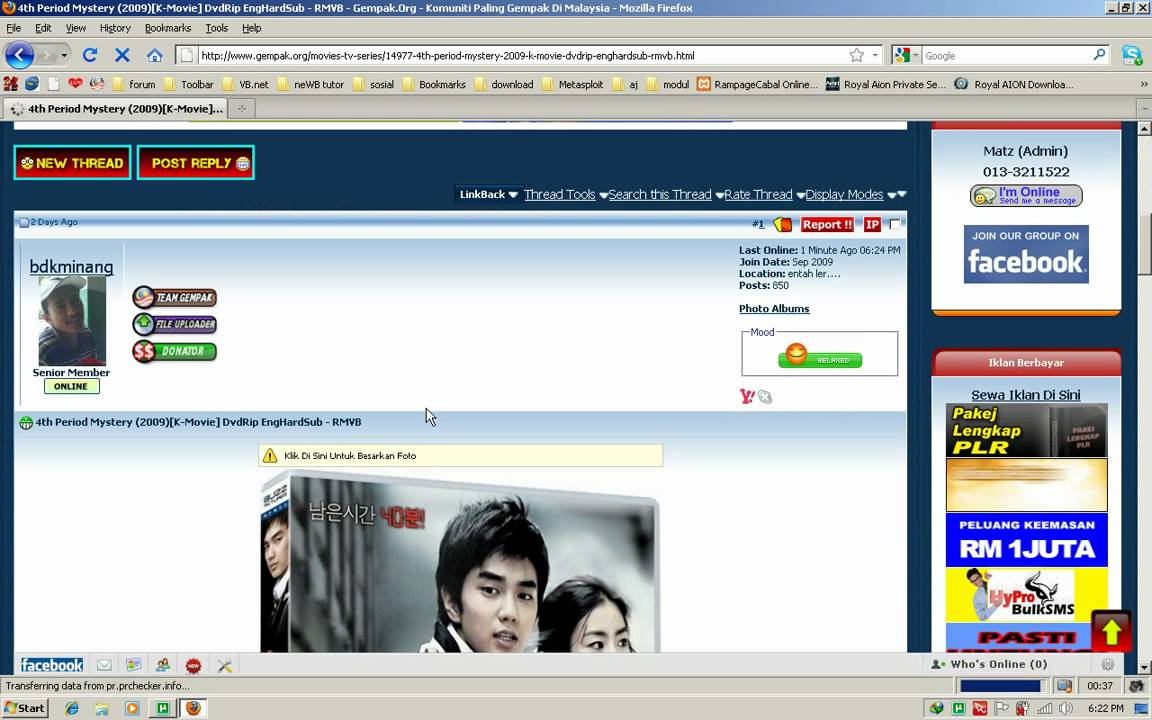
Task: Click the Peluang Keemasan RM 1JUTA ad
Action: pos(1026,540)
